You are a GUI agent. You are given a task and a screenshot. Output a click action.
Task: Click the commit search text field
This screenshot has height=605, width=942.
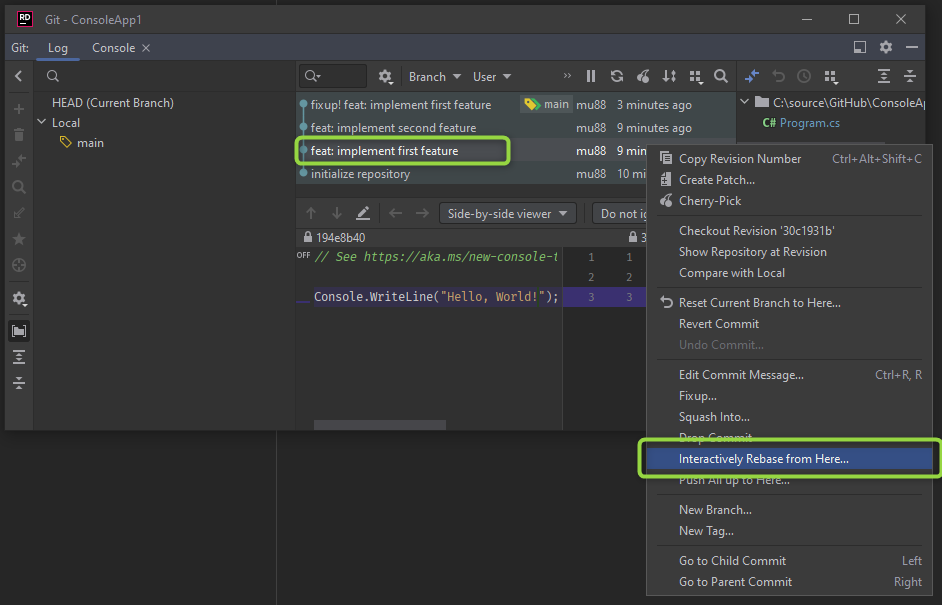tap(343, 76)
